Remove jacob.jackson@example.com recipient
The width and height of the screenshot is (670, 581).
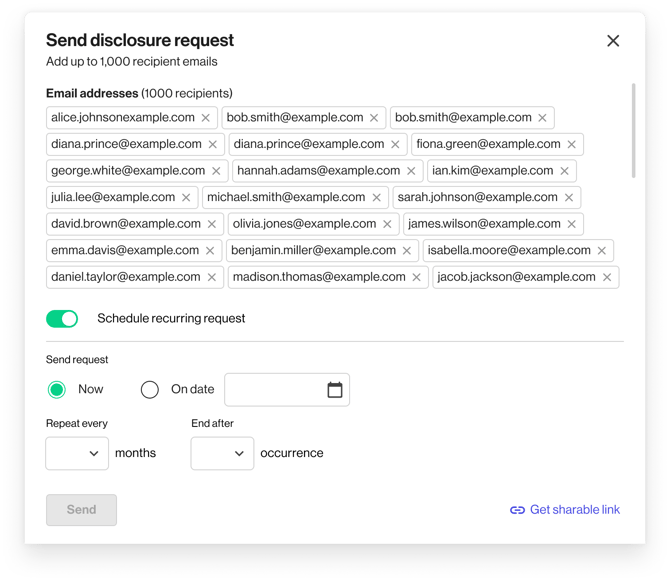click(607, 277)
